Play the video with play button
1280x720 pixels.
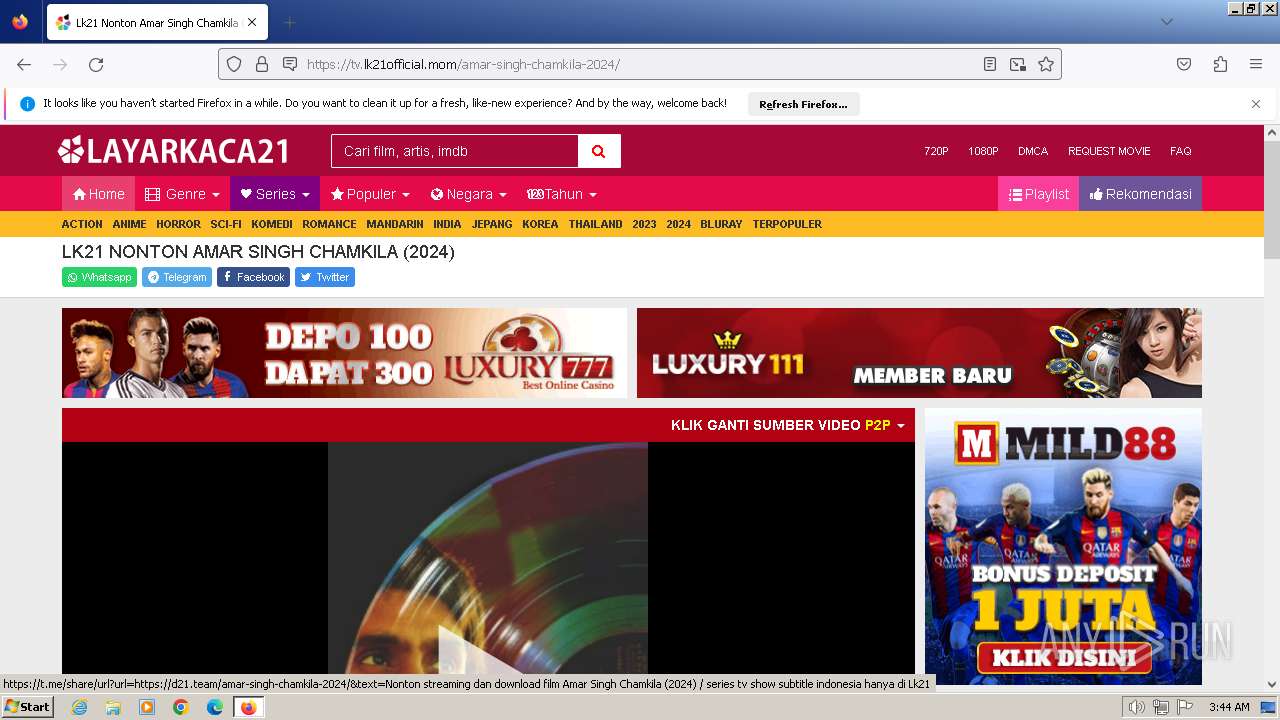click(487, 650)
